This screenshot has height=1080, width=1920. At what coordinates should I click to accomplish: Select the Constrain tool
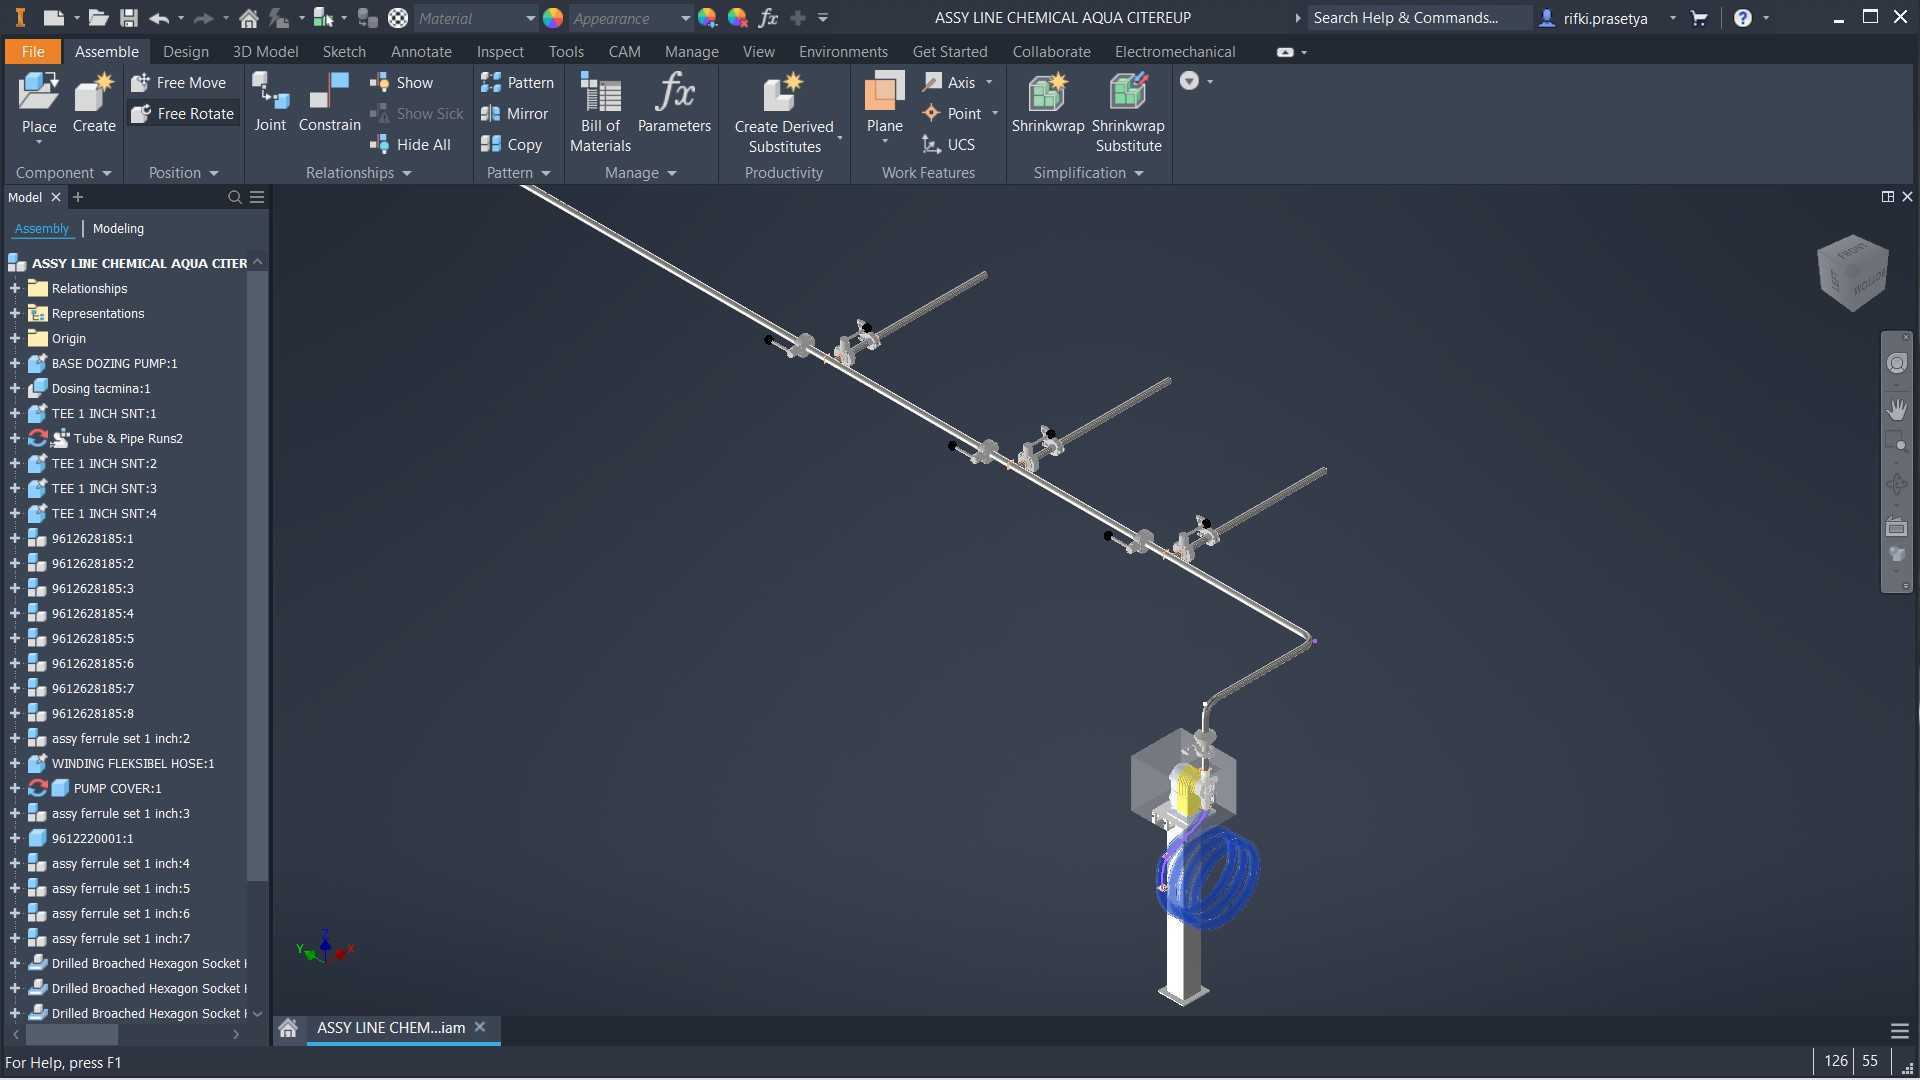tap(329, 103)
